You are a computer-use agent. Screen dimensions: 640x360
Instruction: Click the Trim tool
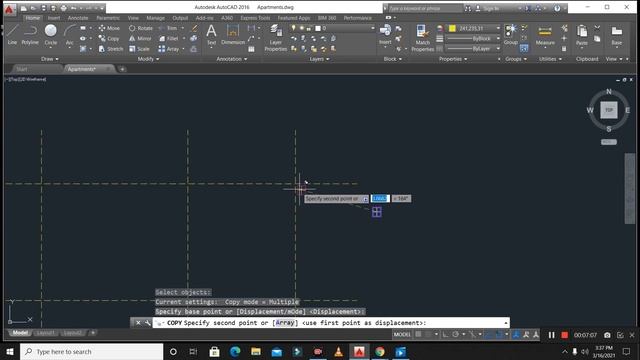pyautogui.click(x=168, y=28)
